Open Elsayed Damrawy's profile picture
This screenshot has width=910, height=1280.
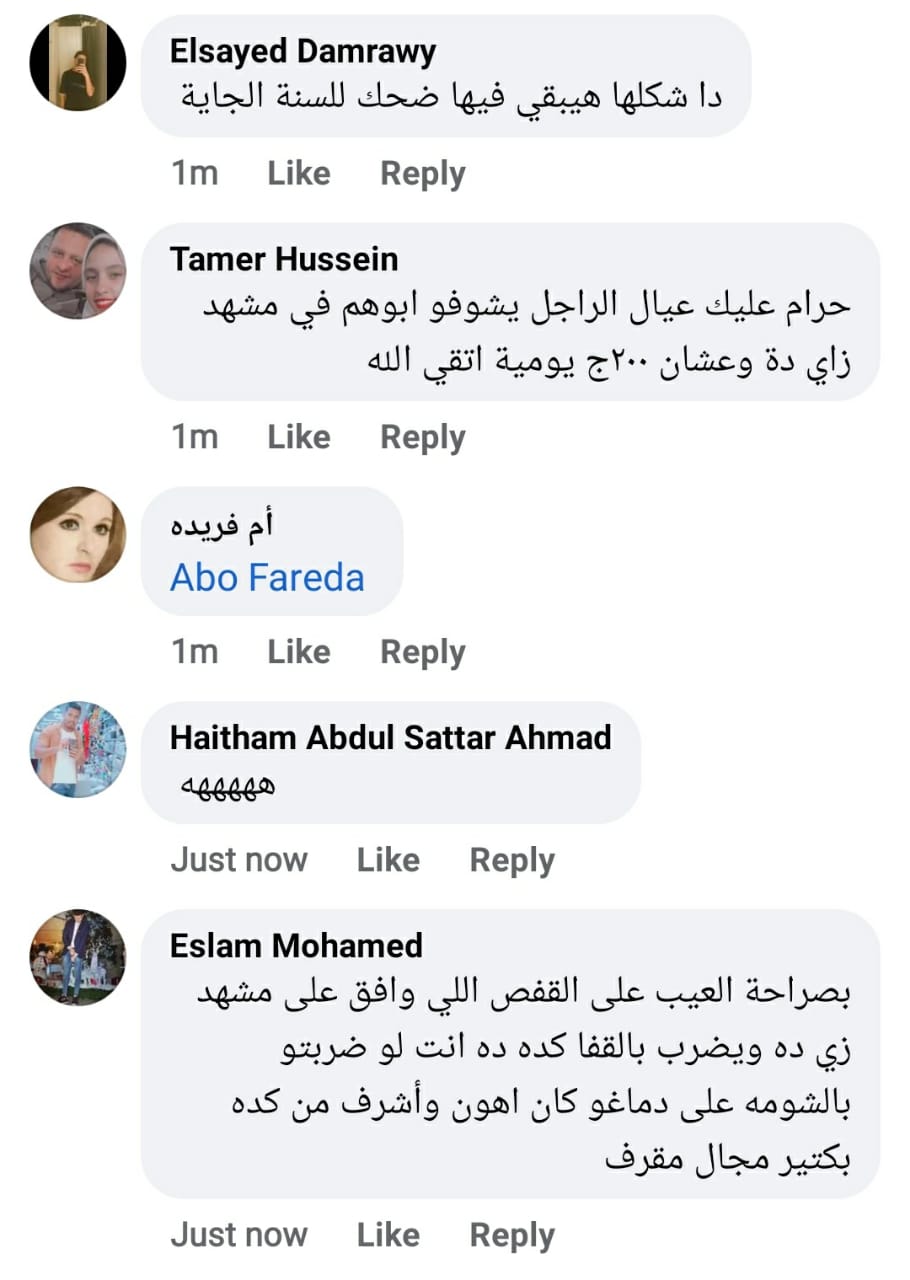(x=78, y=62)
